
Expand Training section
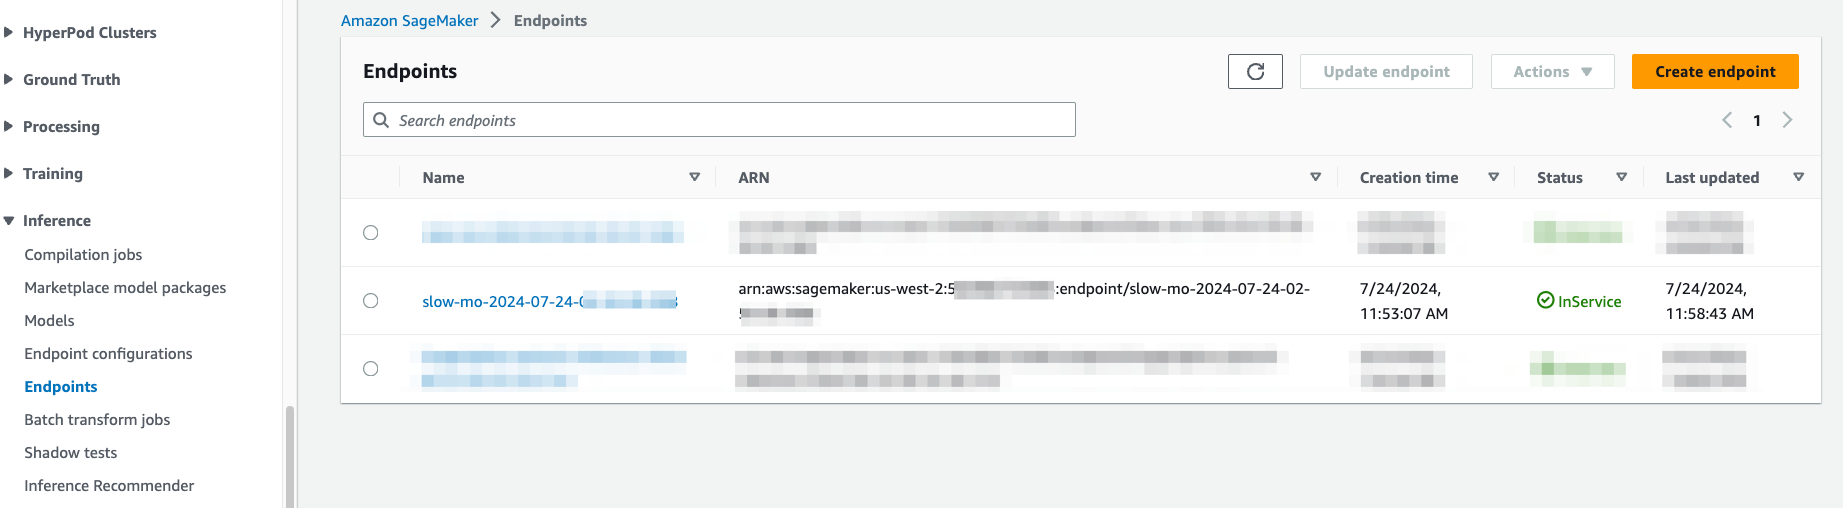pyautogui.click(x=9, y=173)
